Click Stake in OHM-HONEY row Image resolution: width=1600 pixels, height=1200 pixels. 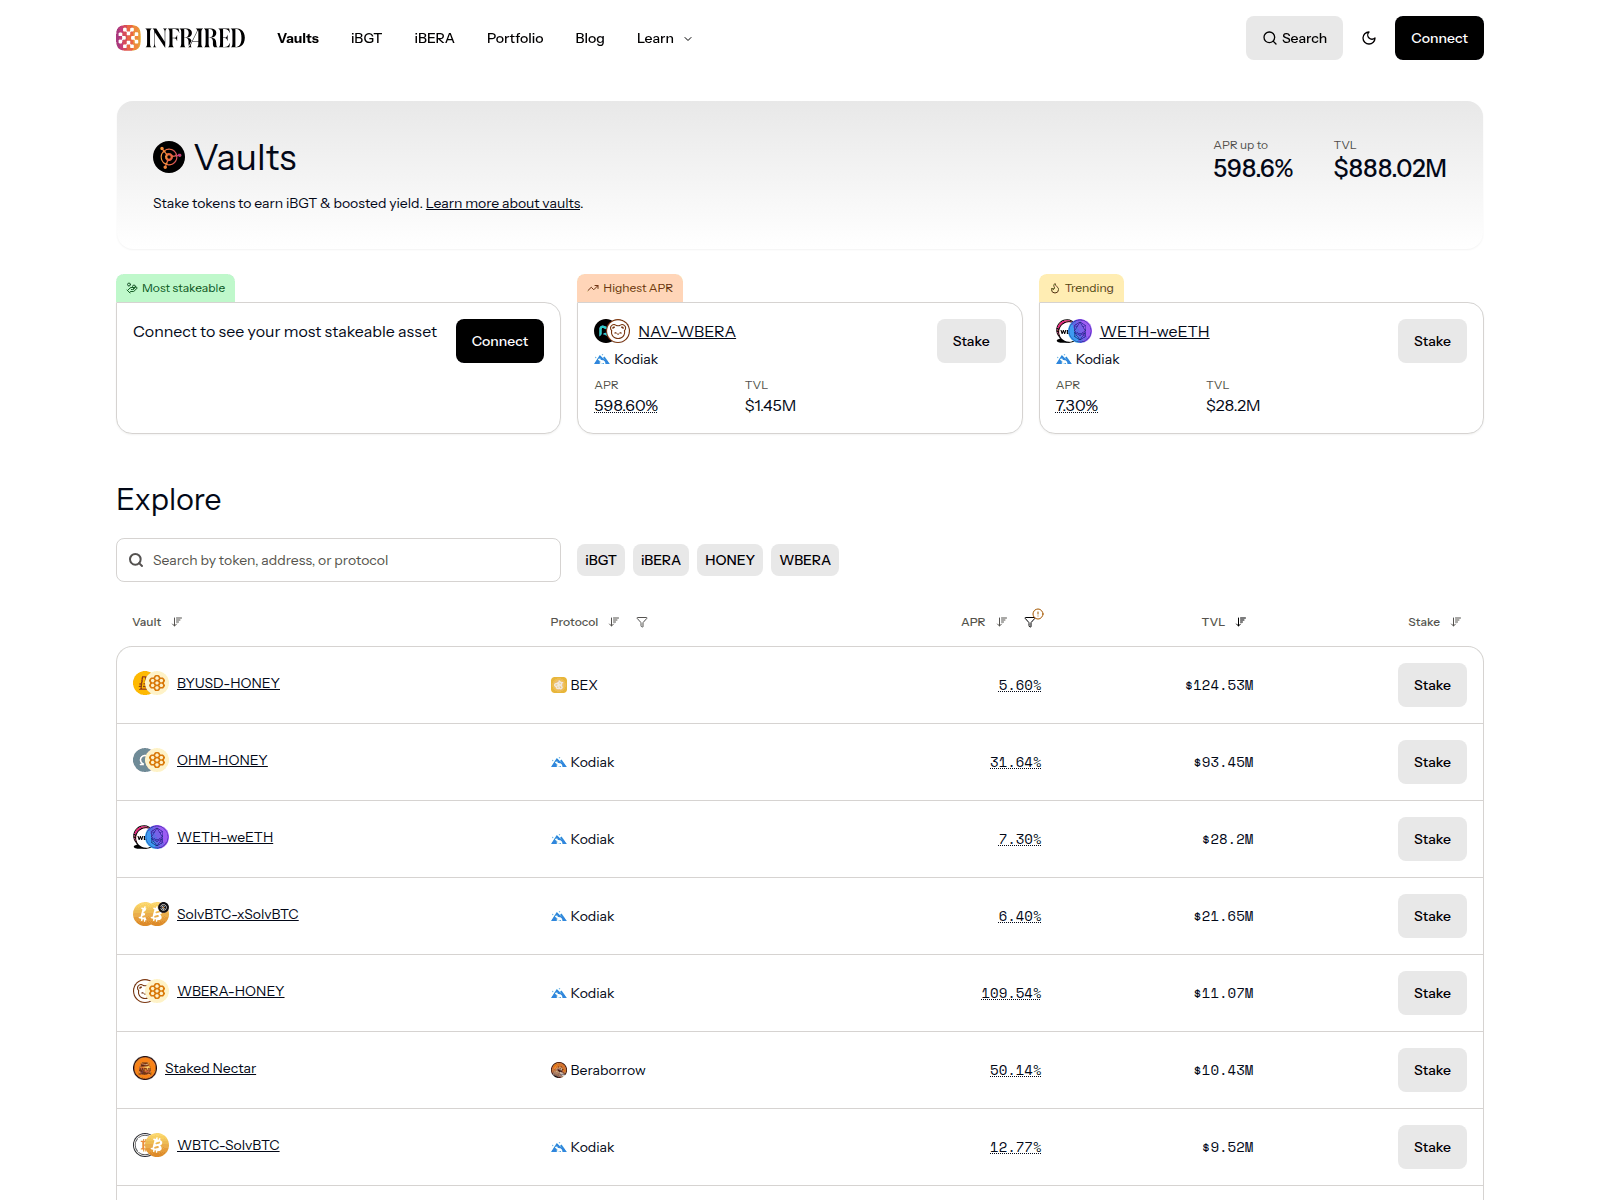[x=1432, y=762]
